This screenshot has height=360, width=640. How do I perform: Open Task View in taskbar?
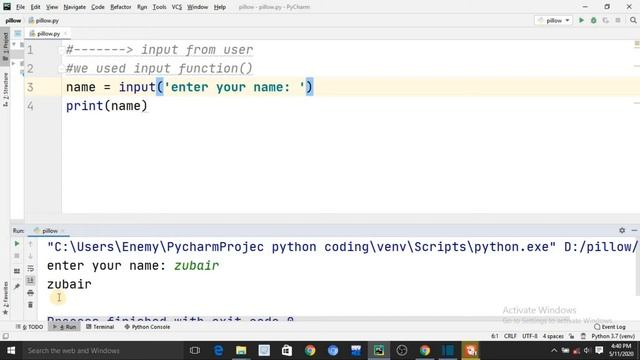(x=195, y=351)
